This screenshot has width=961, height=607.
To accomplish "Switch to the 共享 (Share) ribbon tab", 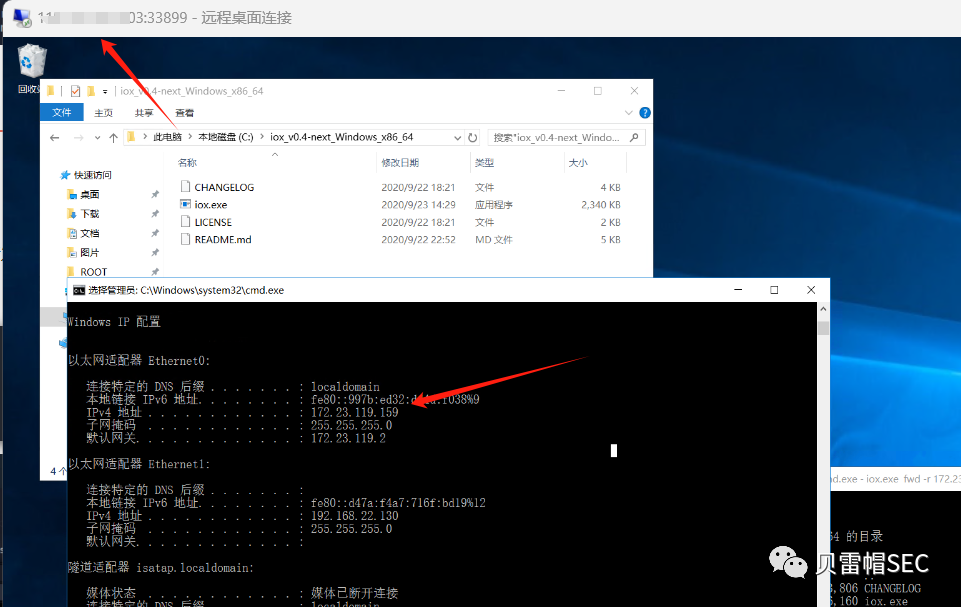I will click(x=144, y=113).
